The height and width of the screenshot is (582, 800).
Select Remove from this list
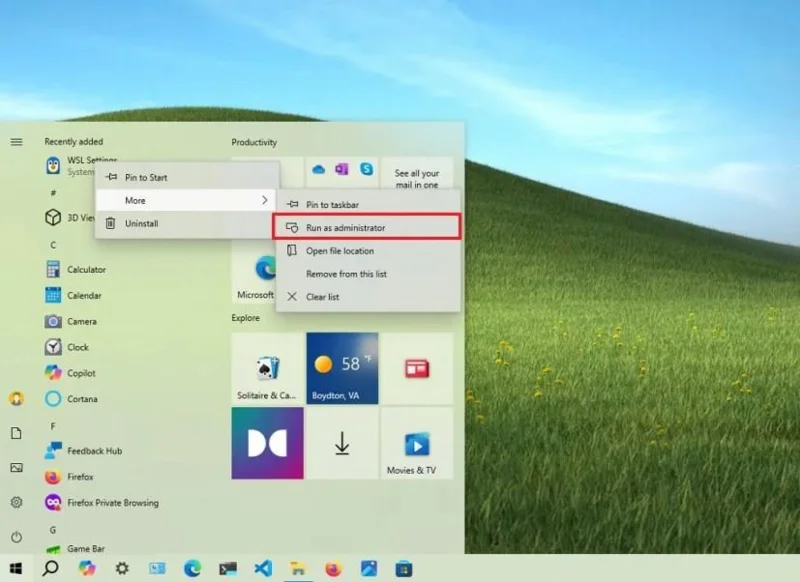(368, 274)
